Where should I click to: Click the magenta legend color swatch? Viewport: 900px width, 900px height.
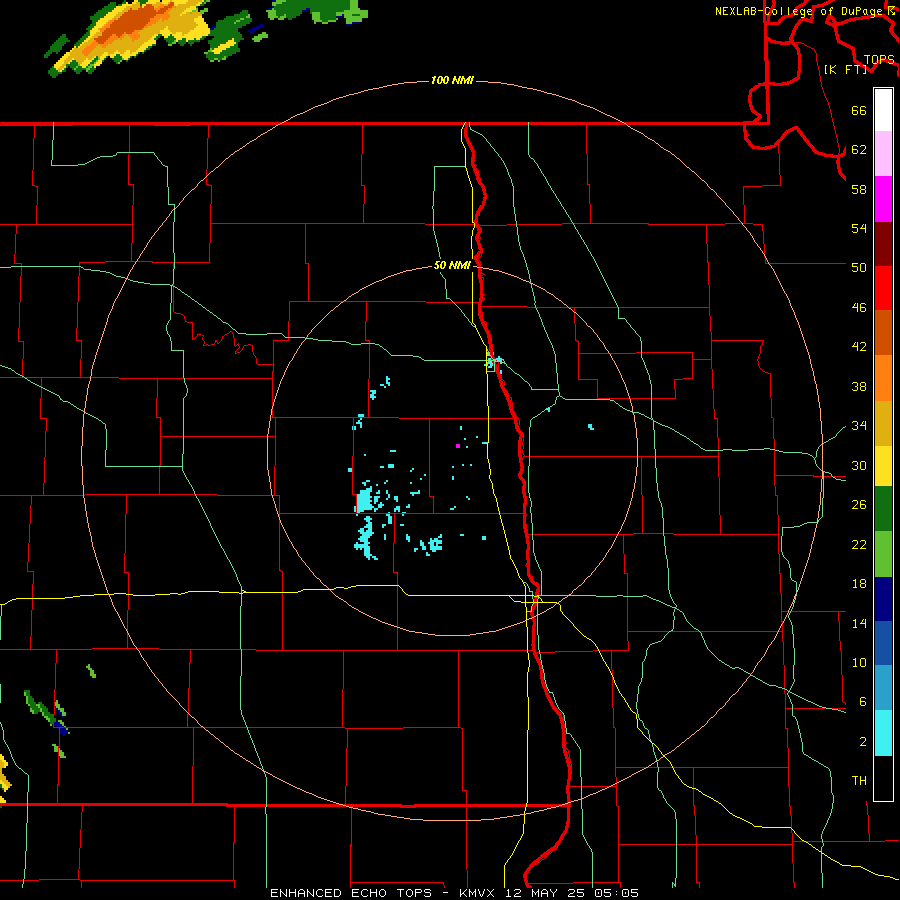point(883,199)
